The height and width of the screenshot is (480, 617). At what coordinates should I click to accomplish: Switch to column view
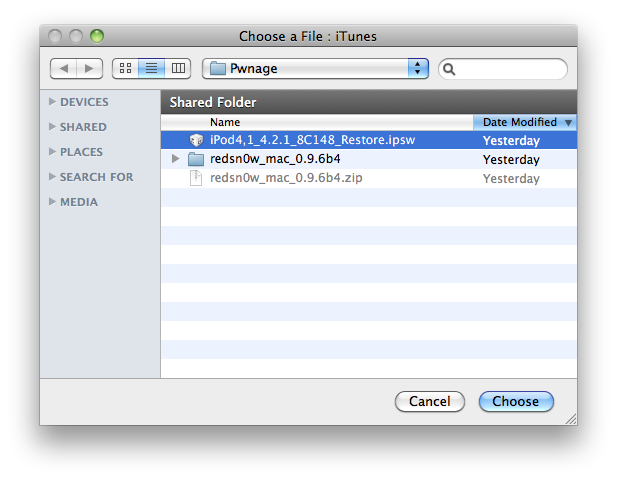178,68
